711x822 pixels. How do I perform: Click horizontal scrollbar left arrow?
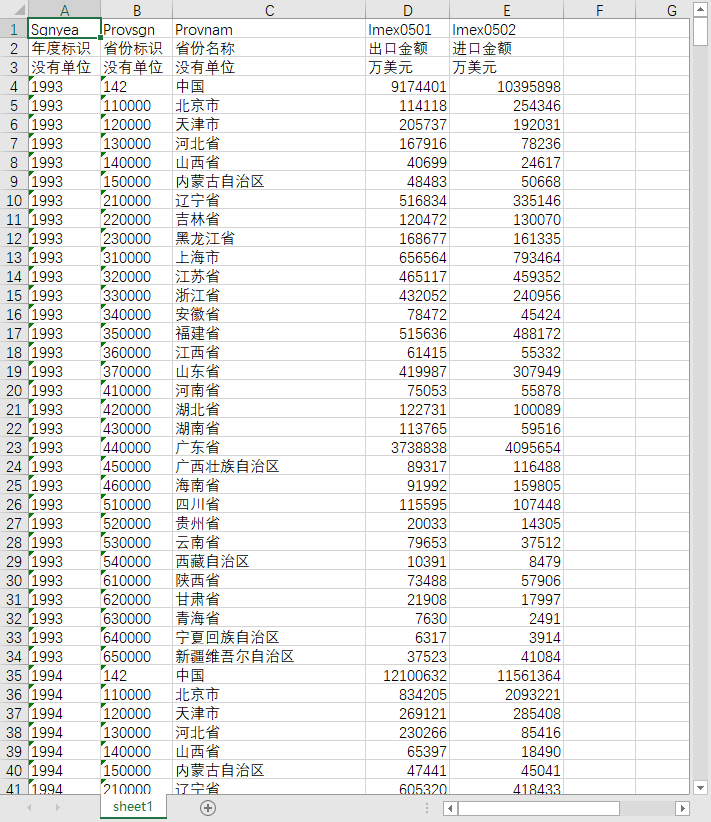(x=450, y=808)
